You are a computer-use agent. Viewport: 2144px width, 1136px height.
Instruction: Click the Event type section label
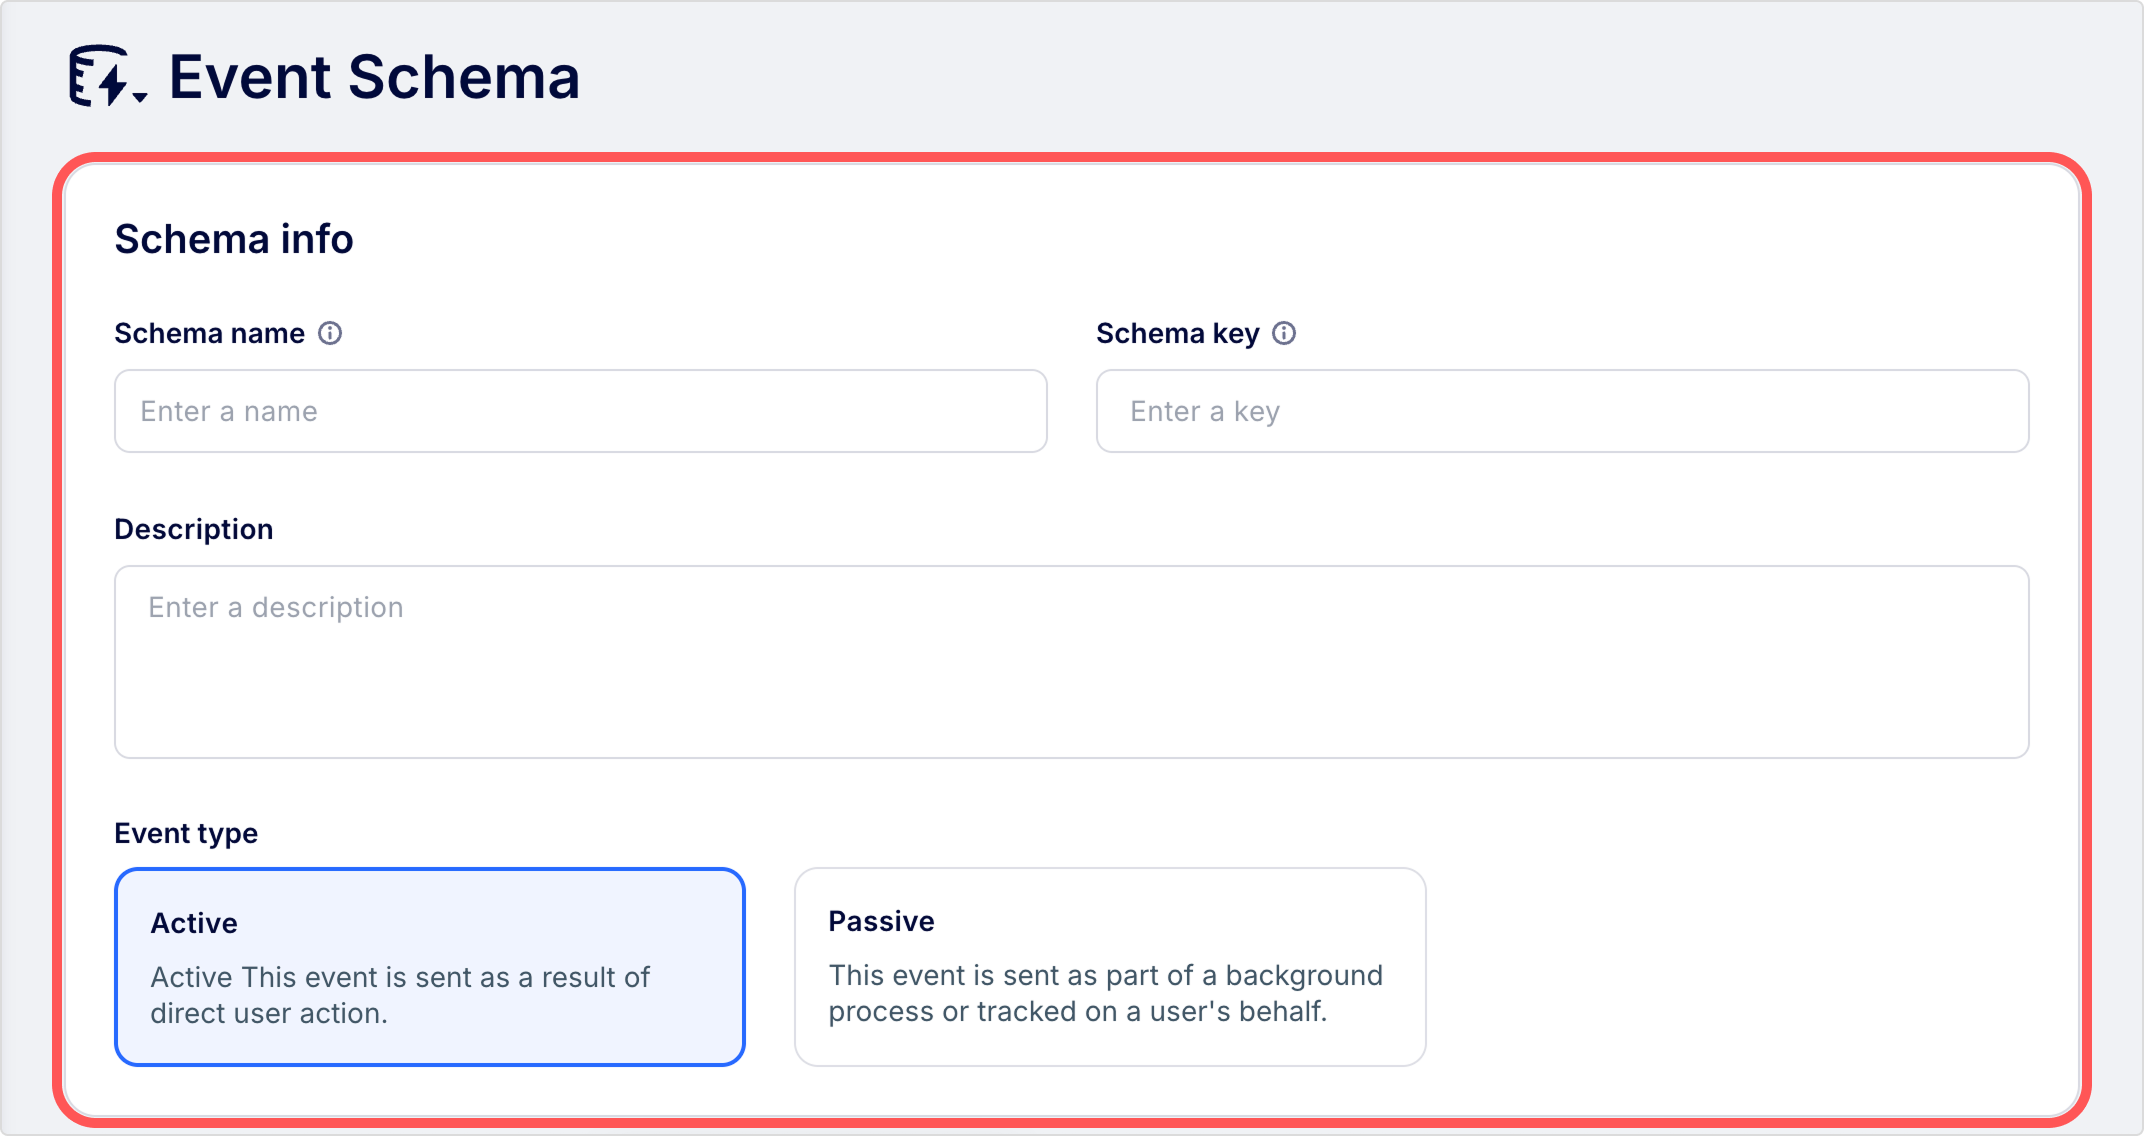186,833
